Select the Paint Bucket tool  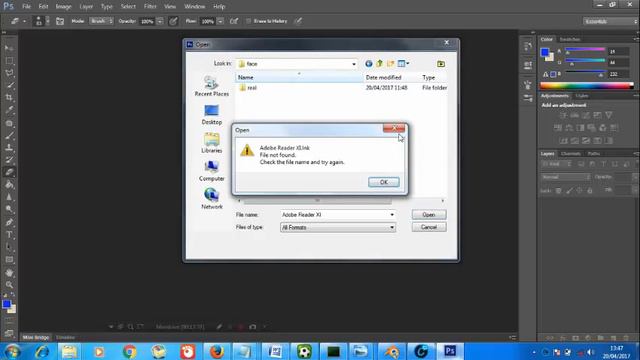point(9,184)
